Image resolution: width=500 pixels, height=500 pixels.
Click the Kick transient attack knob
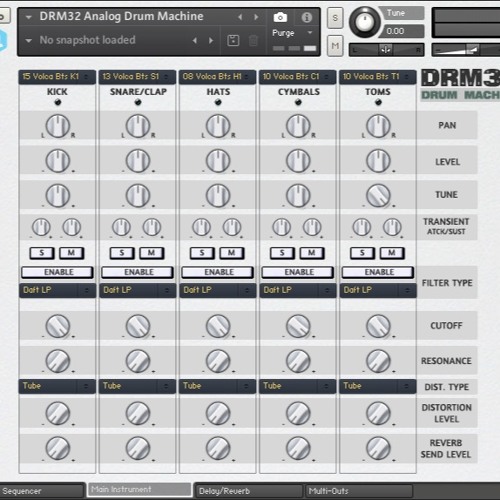click(x=41, y=227)
